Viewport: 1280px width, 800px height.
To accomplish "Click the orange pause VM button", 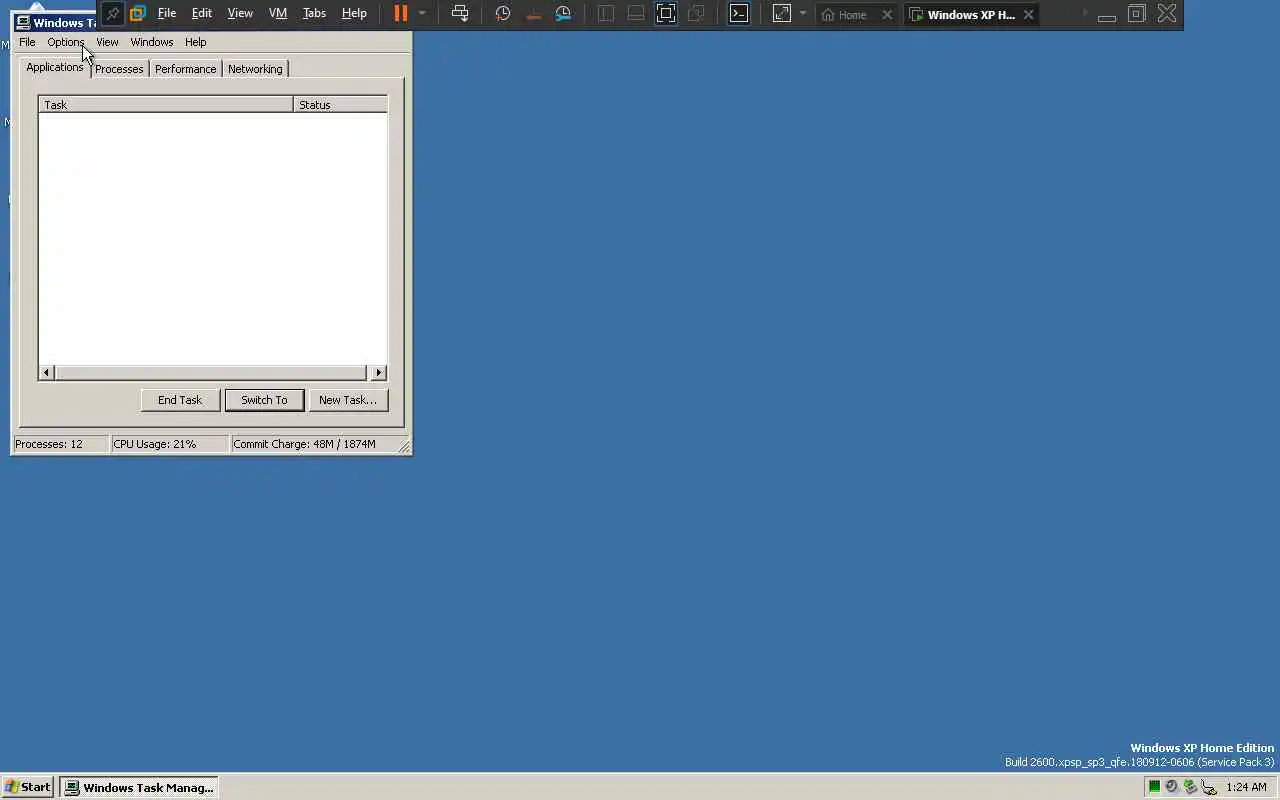I will point(401,14).
